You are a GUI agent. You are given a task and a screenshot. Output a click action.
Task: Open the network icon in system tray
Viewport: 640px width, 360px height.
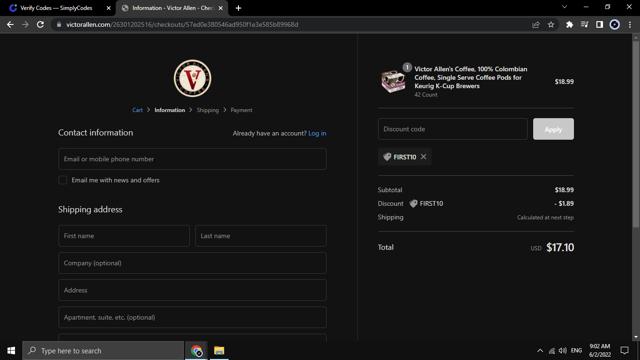pyautogui.click(x=552, y=351)
